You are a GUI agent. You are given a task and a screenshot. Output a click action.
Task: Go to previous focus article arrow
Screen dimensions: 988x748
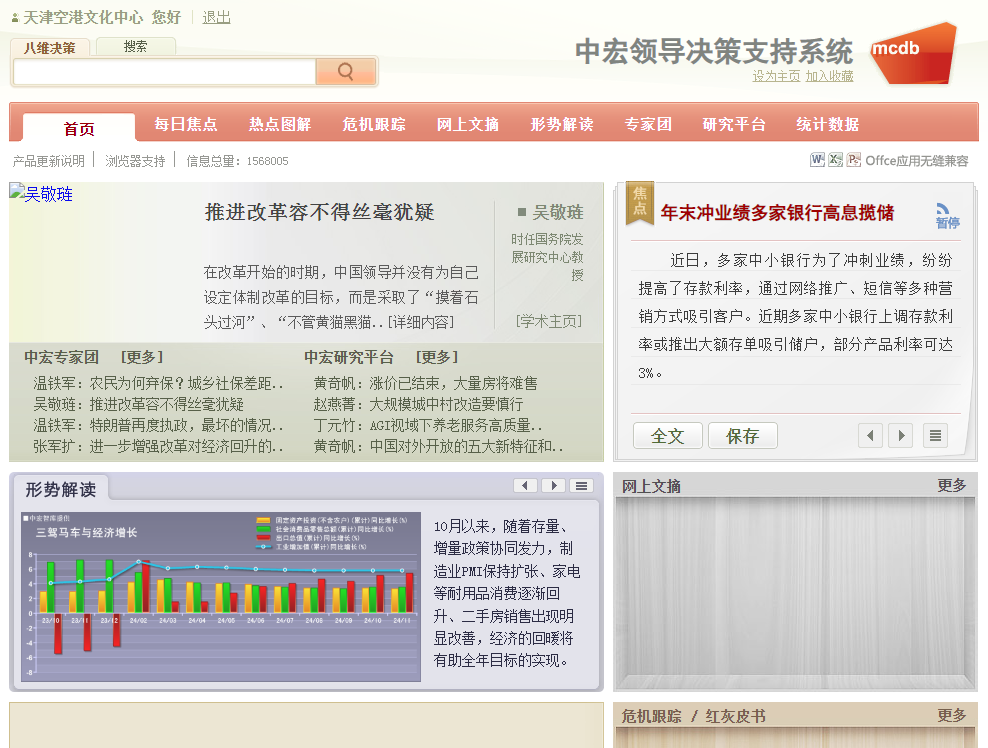[x=870, y=435]
